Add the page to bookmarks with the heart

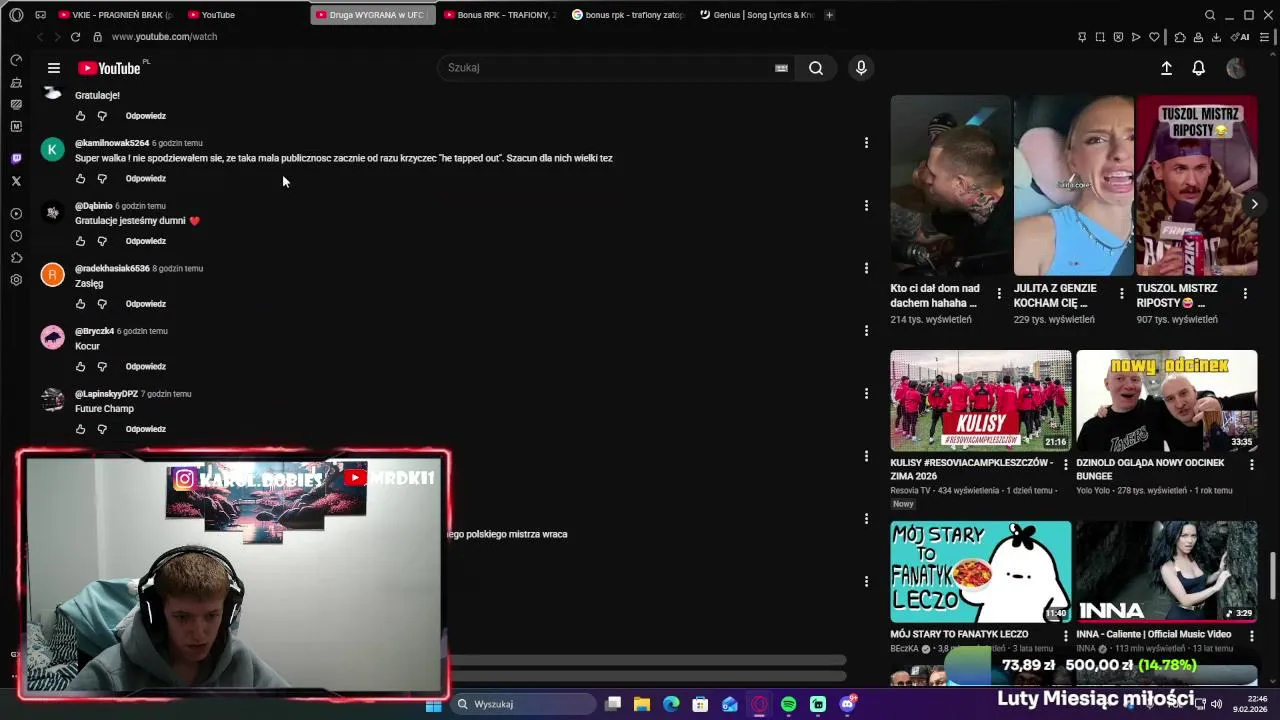(1154, 37)
